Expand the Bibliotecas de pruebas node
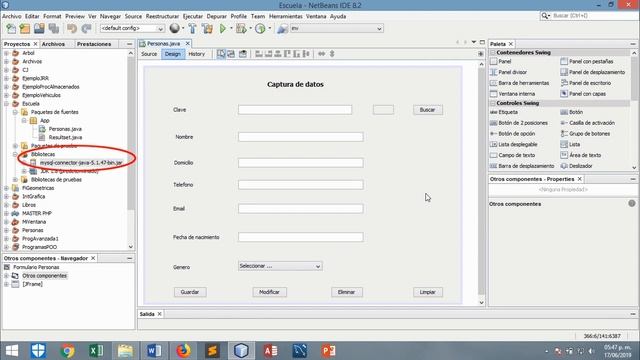Image resolution: width=640 pixels, height=360 pixels. [x=15, y=180]
